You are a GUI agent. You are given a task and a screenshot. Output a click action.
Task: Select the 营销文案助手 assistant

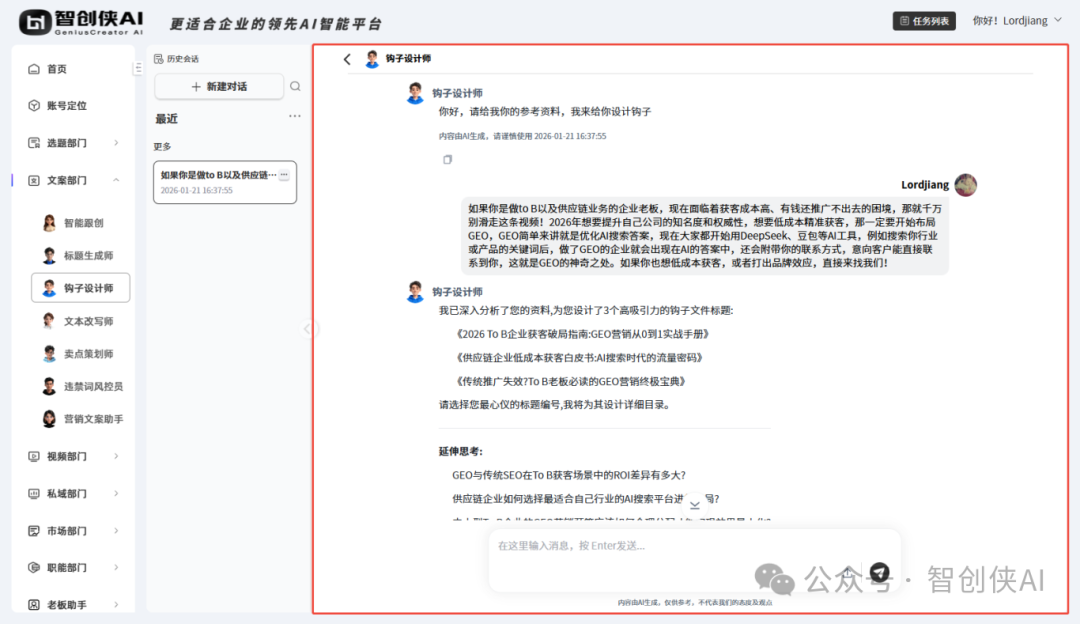(x=81, y=419)
